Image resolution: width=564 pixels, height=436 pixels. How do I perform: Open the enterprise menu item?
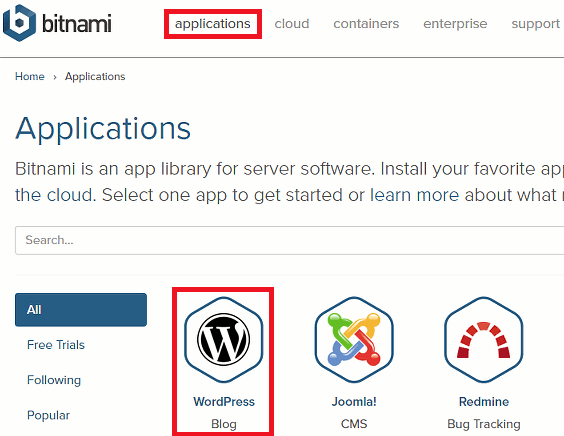coord(455,24)
